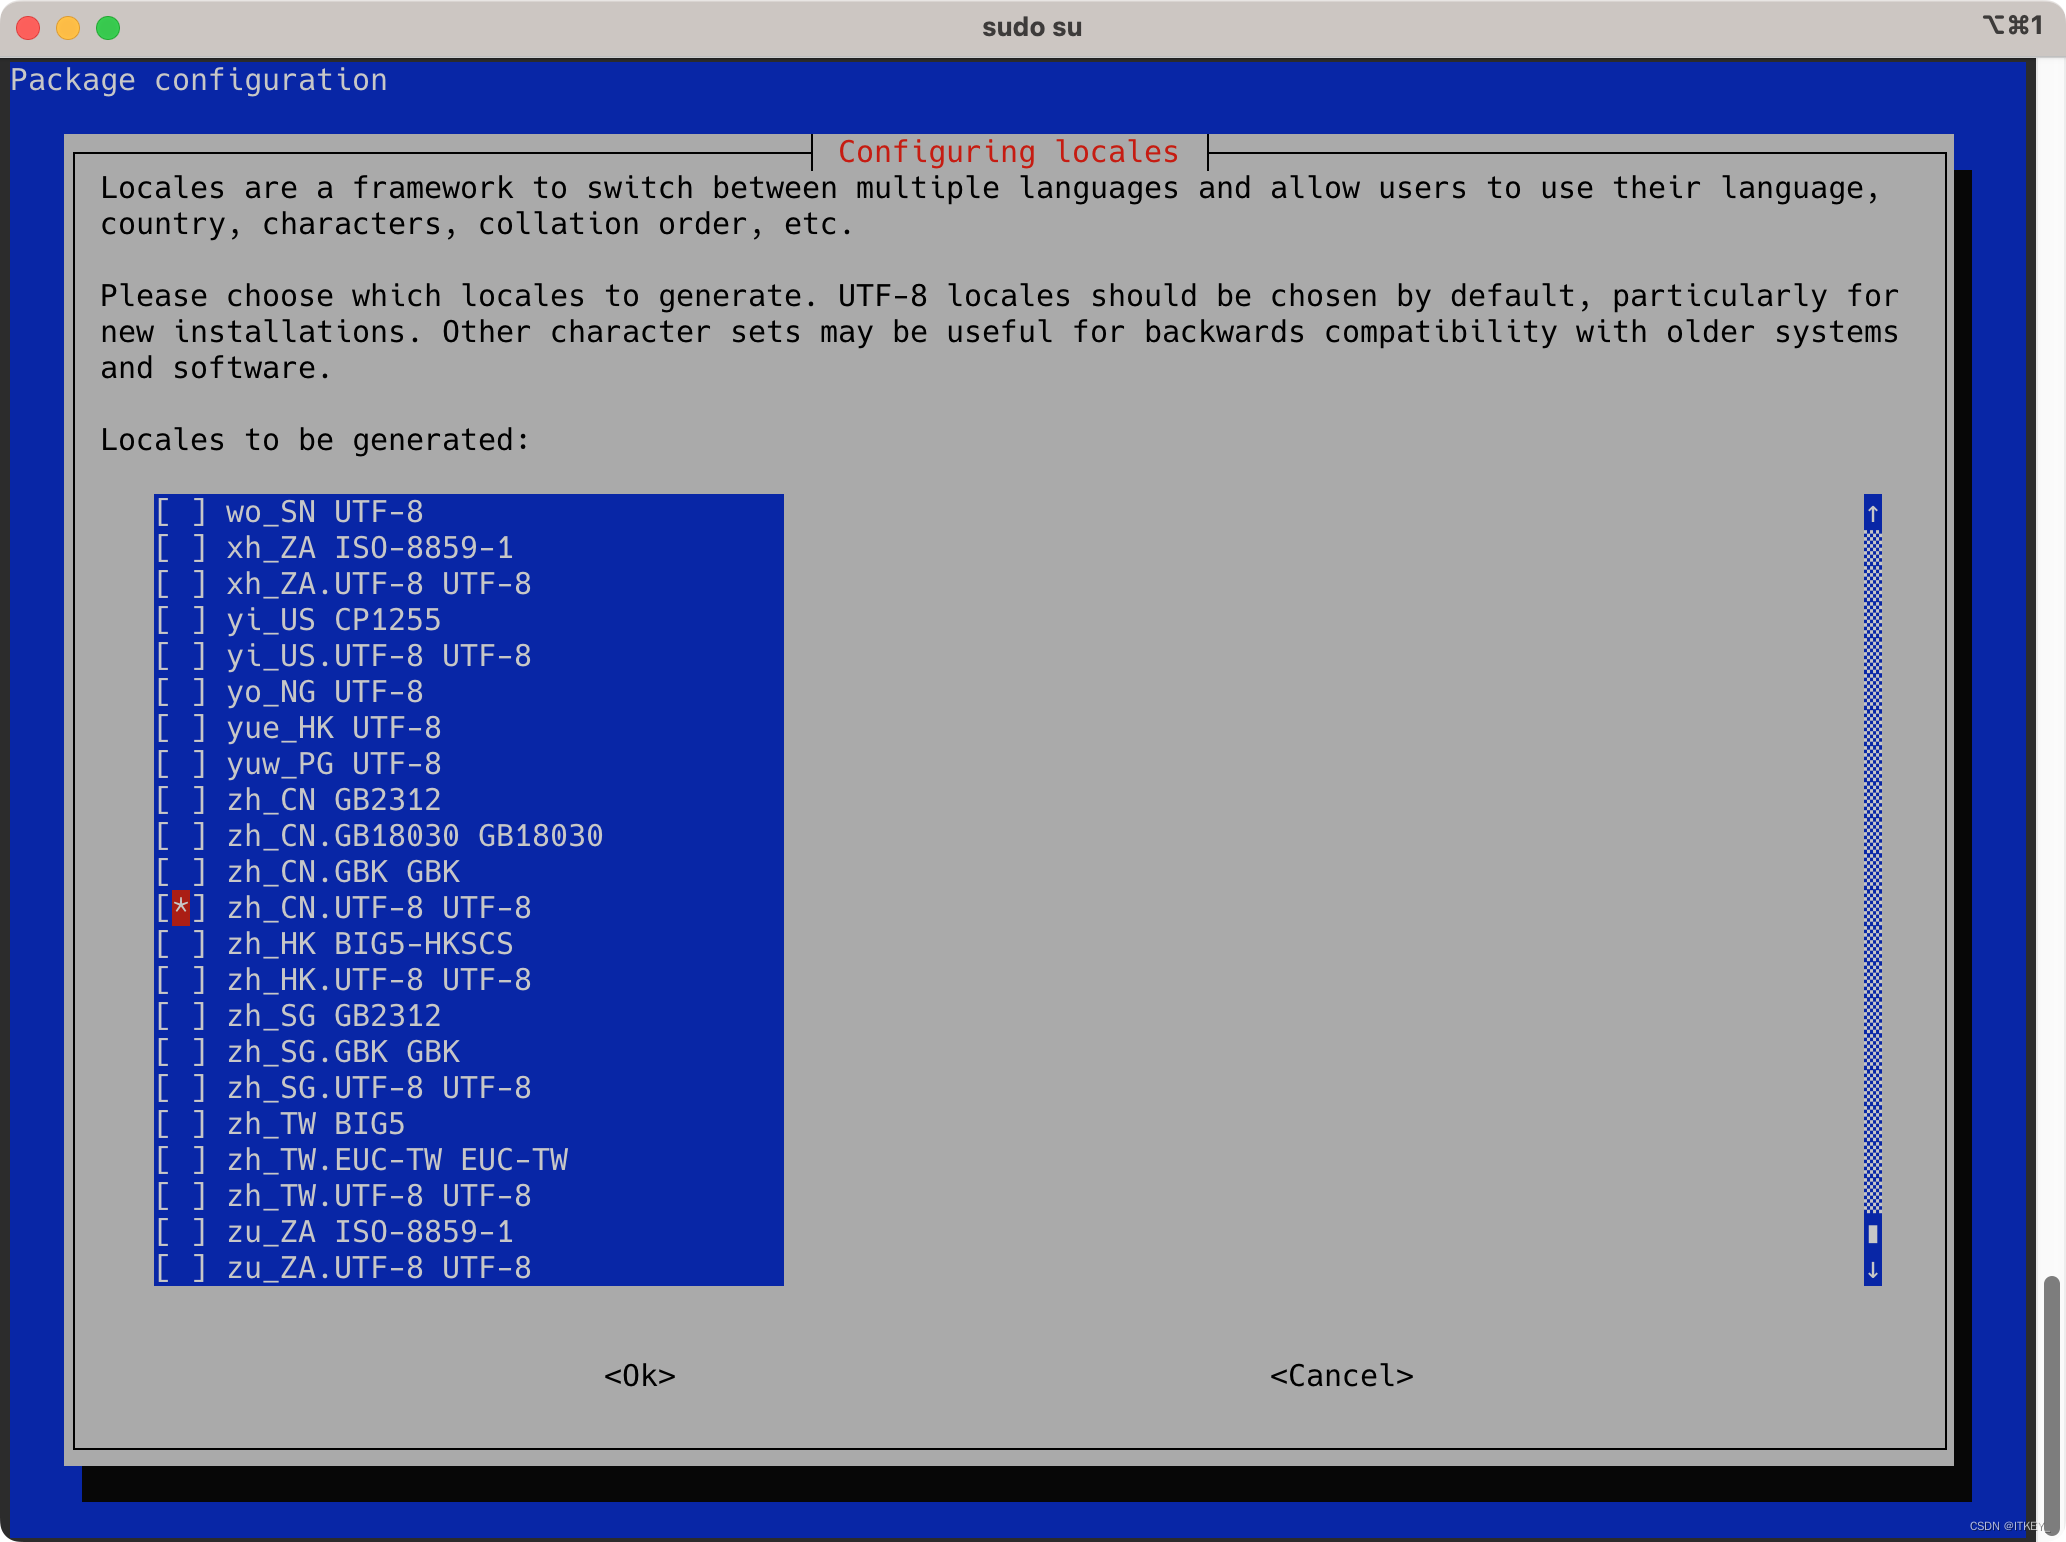Viewport: 2066px width, 1542px height.
Task: Toggle the zh_SG.GBK GBK checkbox
Action: click(x=181, y=1052)
